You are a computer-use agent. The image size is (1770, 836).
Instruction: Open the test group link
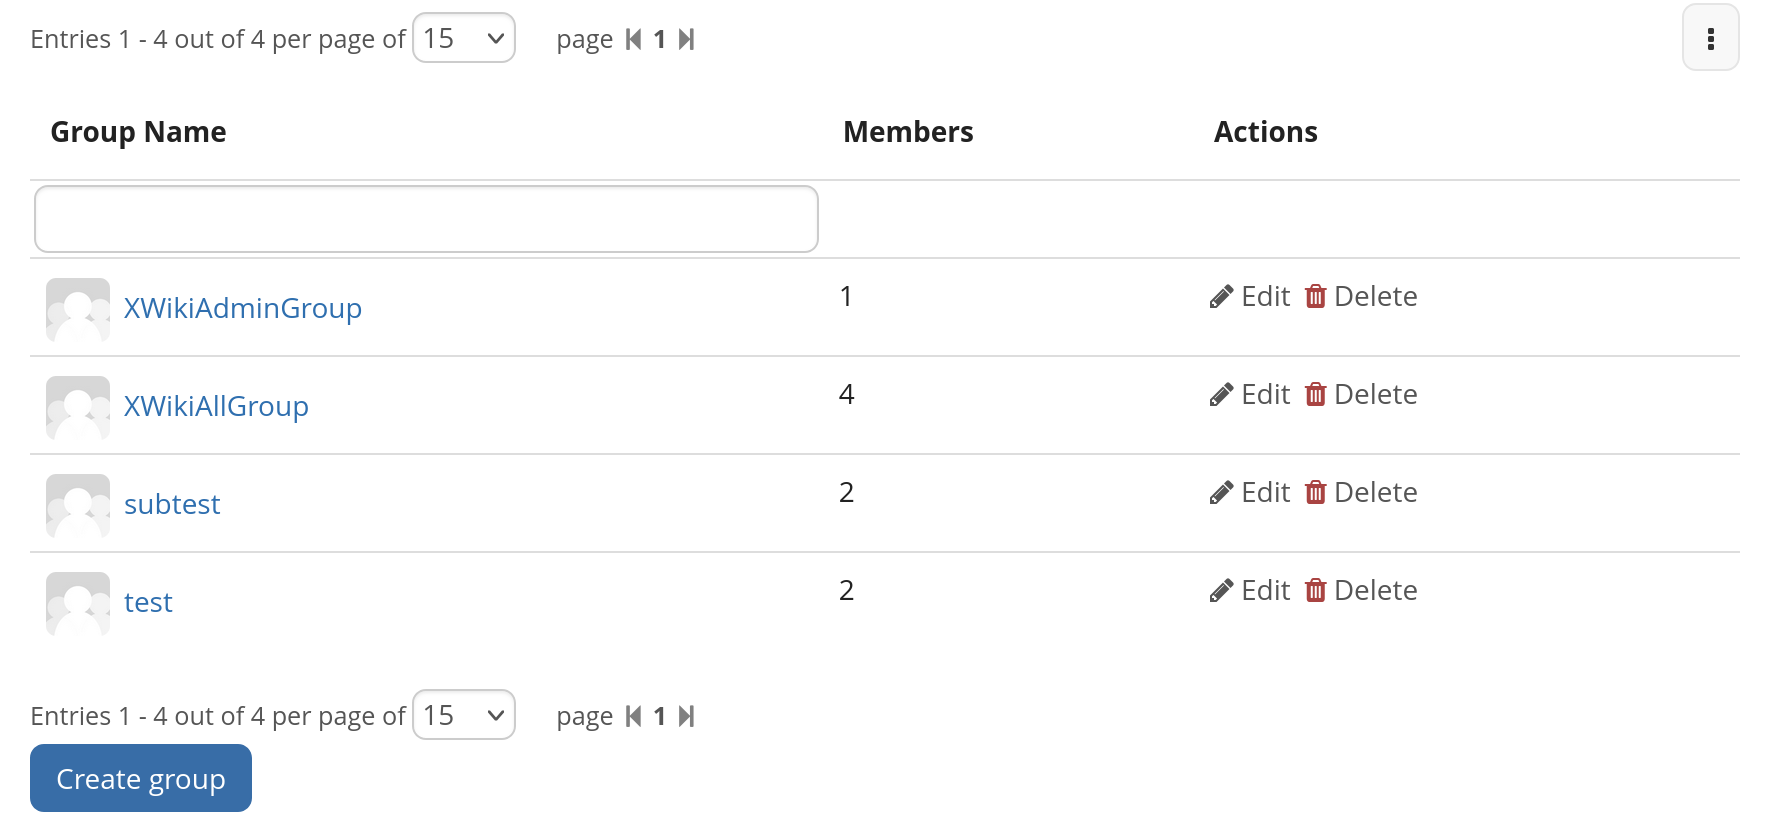point(148,602)
